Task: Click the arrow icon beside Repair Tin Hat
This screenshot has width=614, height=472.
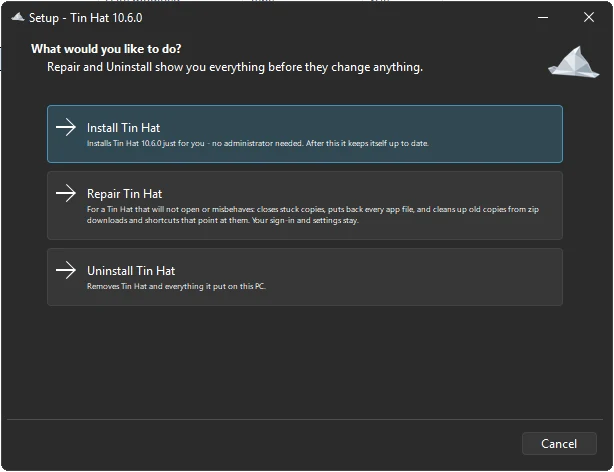Action: pos(66,193)
